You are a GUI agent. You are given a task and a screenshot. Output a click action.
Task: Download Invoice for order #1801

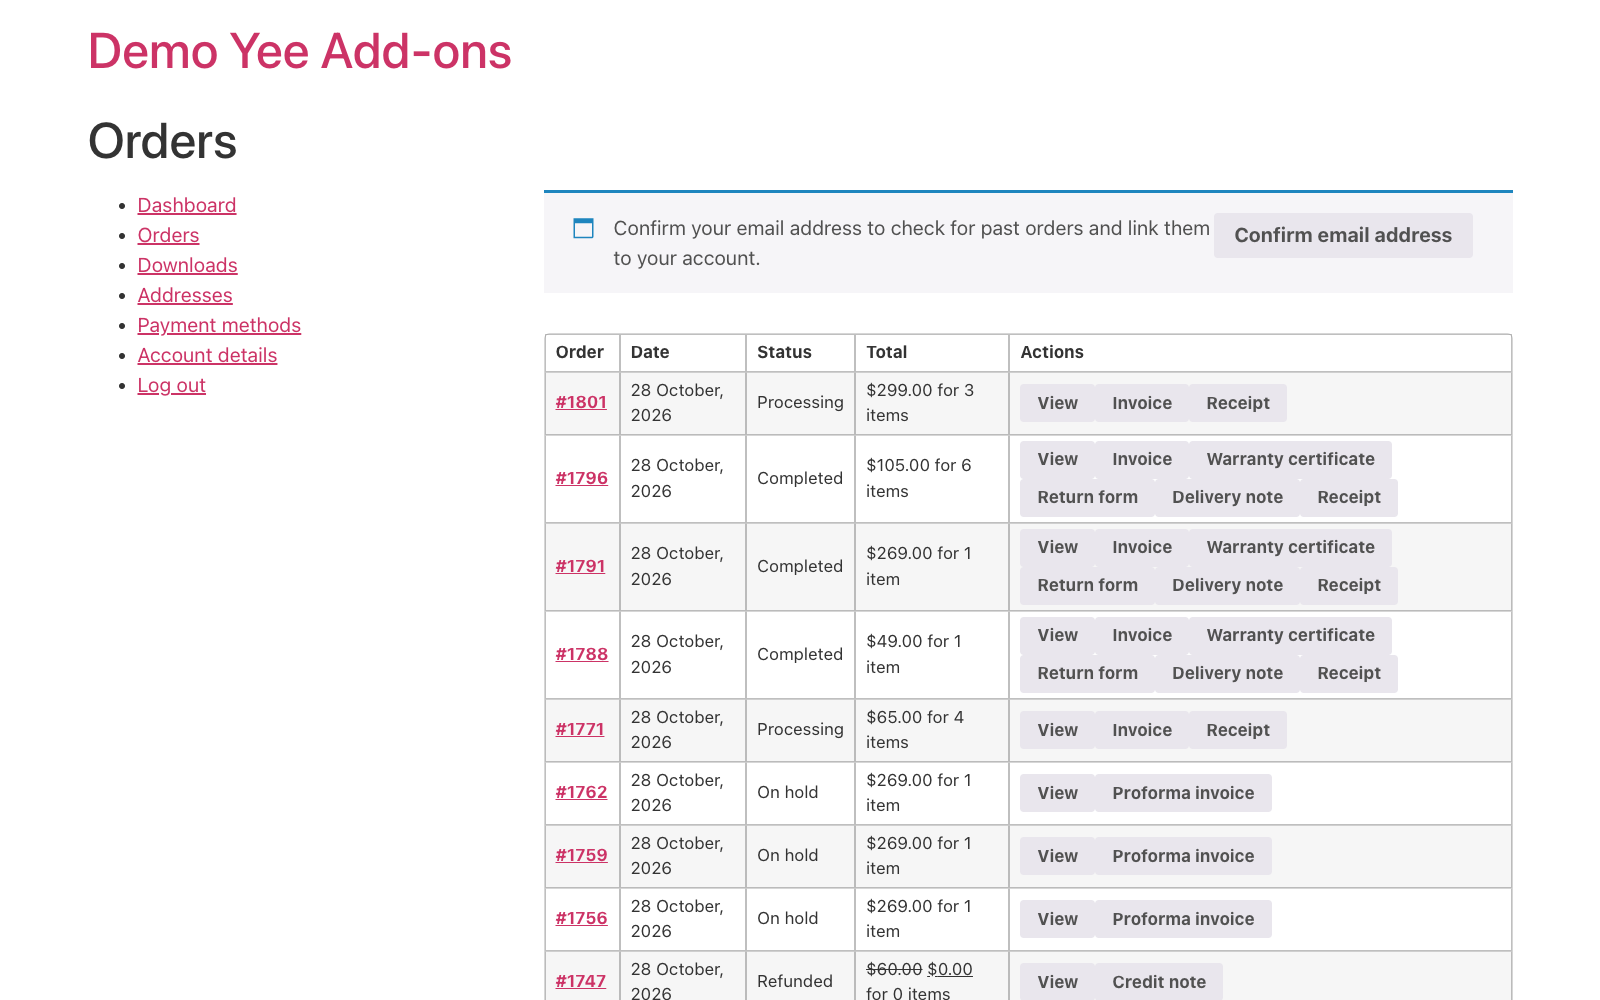pos(1142,403)
